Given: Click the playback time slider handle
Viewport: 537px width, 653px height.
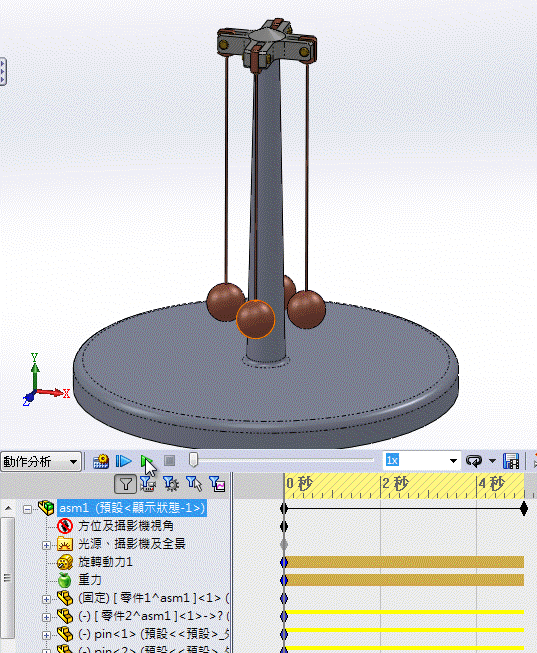Looking at the screenshot, I should point(193,460).
